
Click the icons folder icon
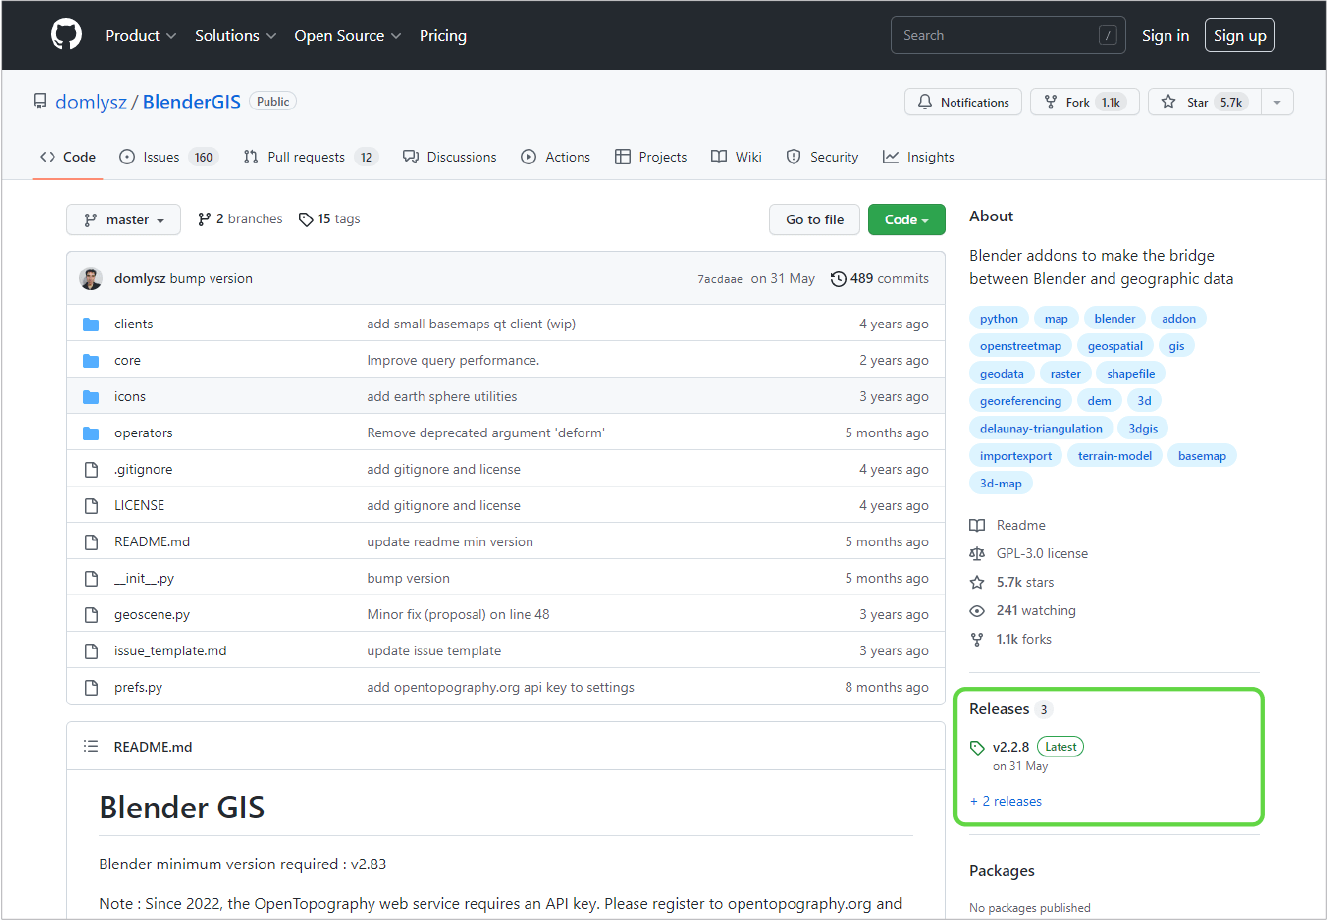(x=91, y=397)
